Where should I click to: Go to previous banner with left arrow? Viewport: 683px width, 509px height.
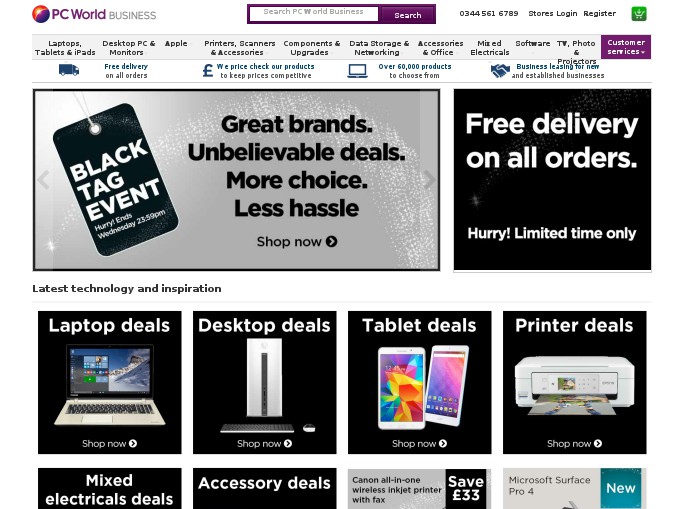click(43, 179)
